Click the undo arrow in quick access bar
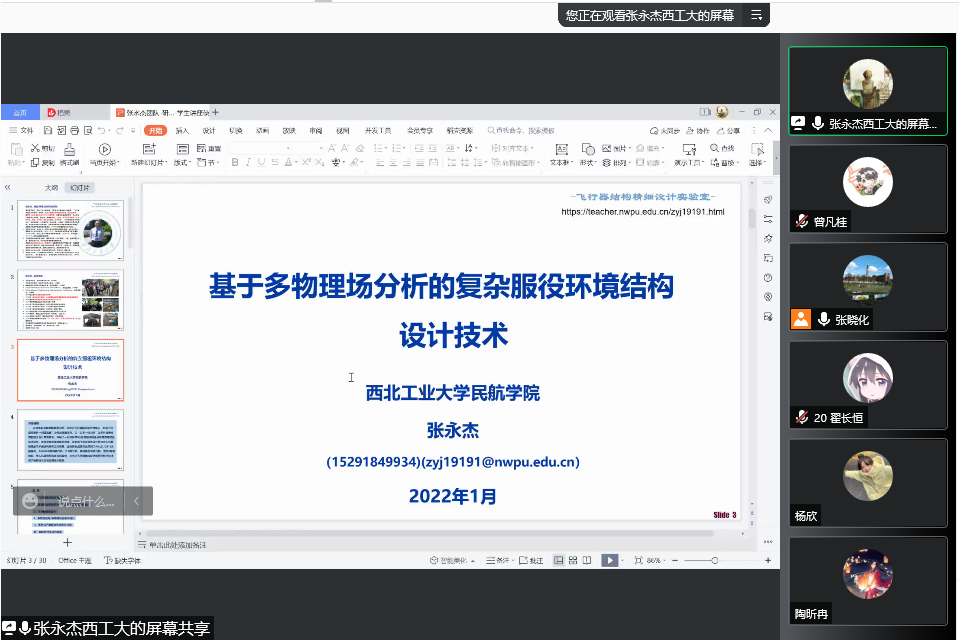Viewport: 959px width, 640px height. (x=101, y=131)
